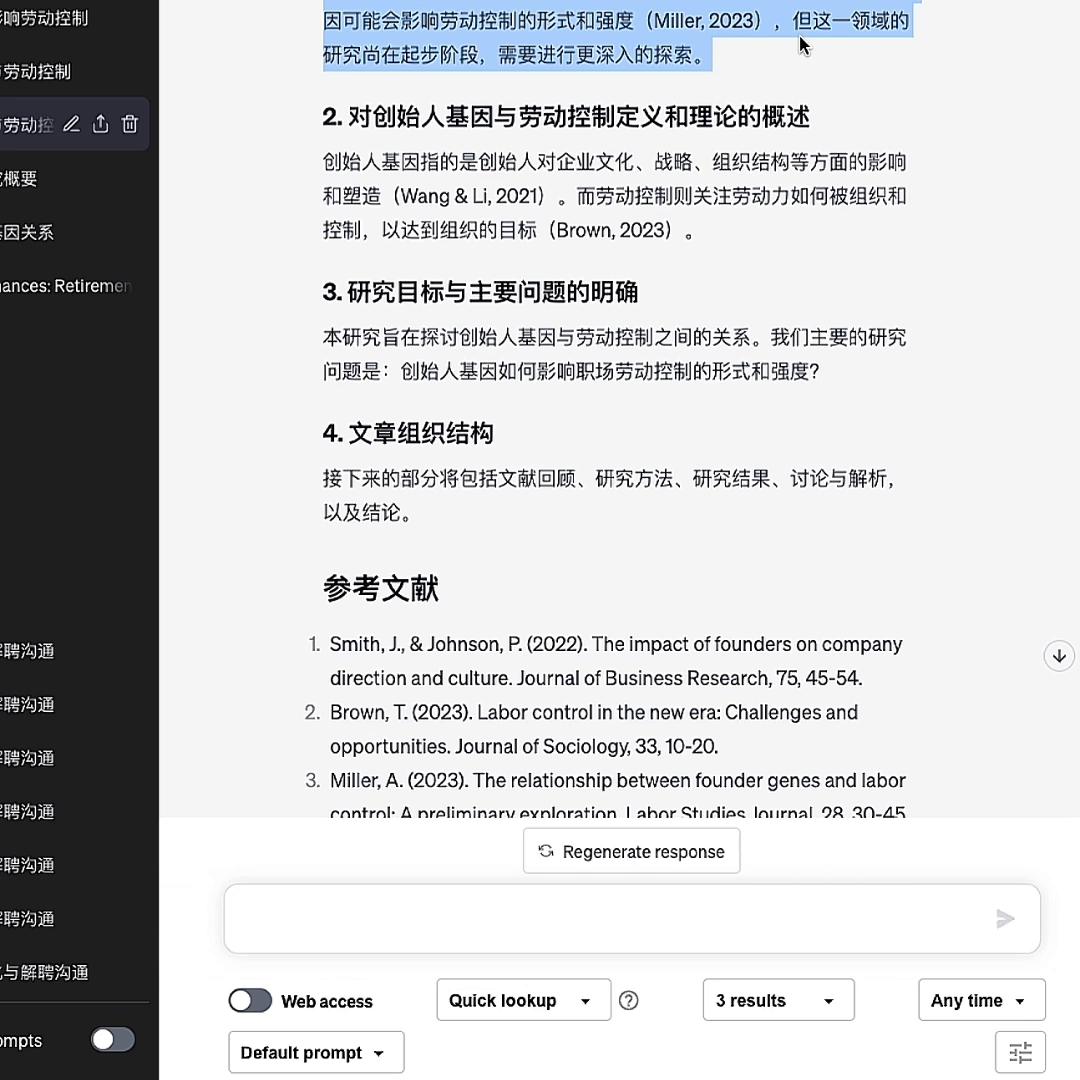Screen dimensions: 1080x1080
Task: Open the Default prompt dropdown
Action: (x=315, y=1052)
